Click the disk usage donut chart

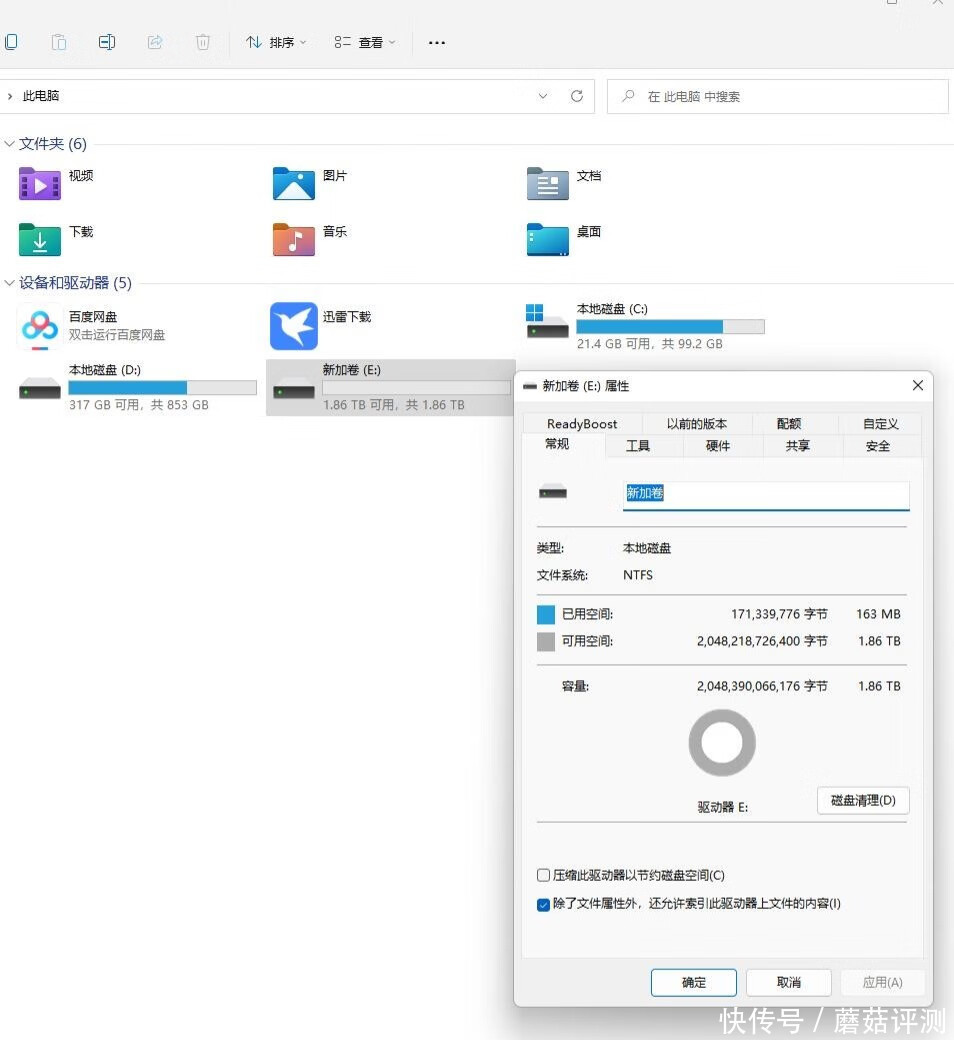click(722, 742)
